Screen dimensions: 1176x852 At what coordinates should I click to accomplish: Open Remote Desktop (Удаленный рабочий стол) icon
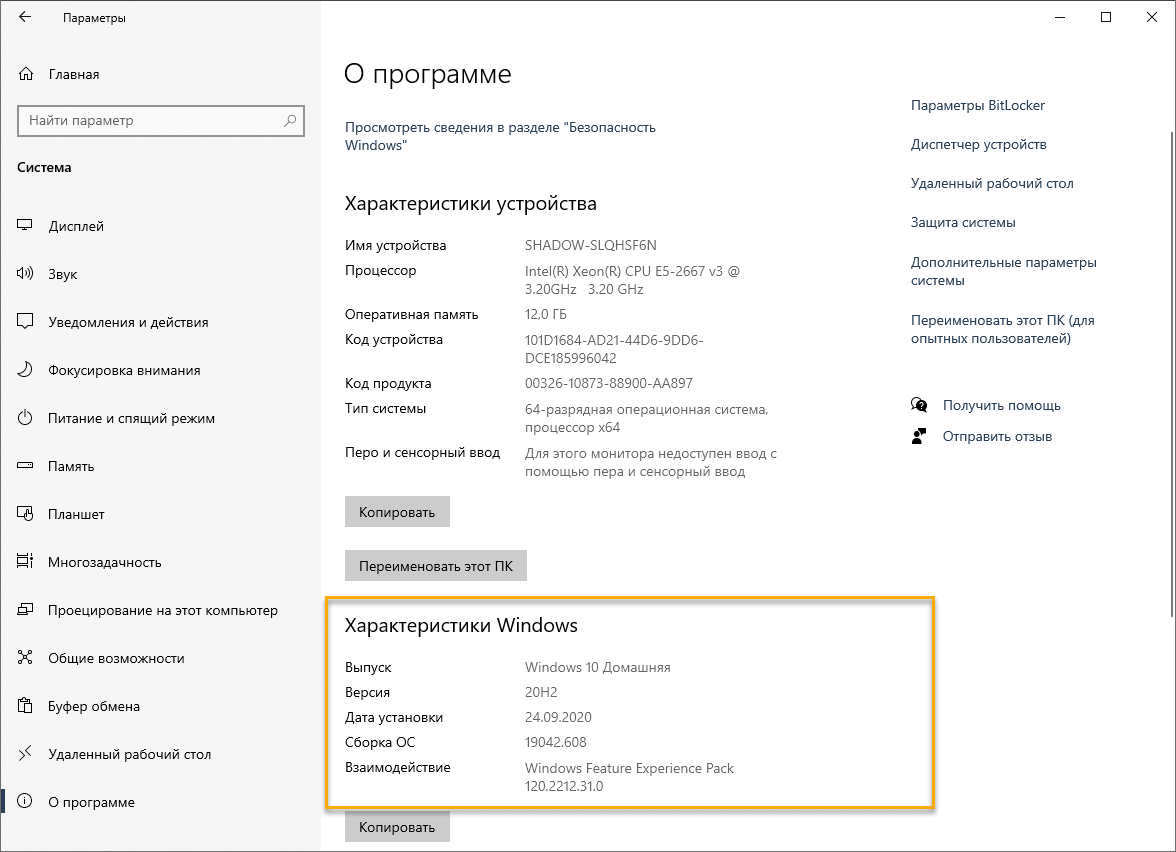click(24, 754)
